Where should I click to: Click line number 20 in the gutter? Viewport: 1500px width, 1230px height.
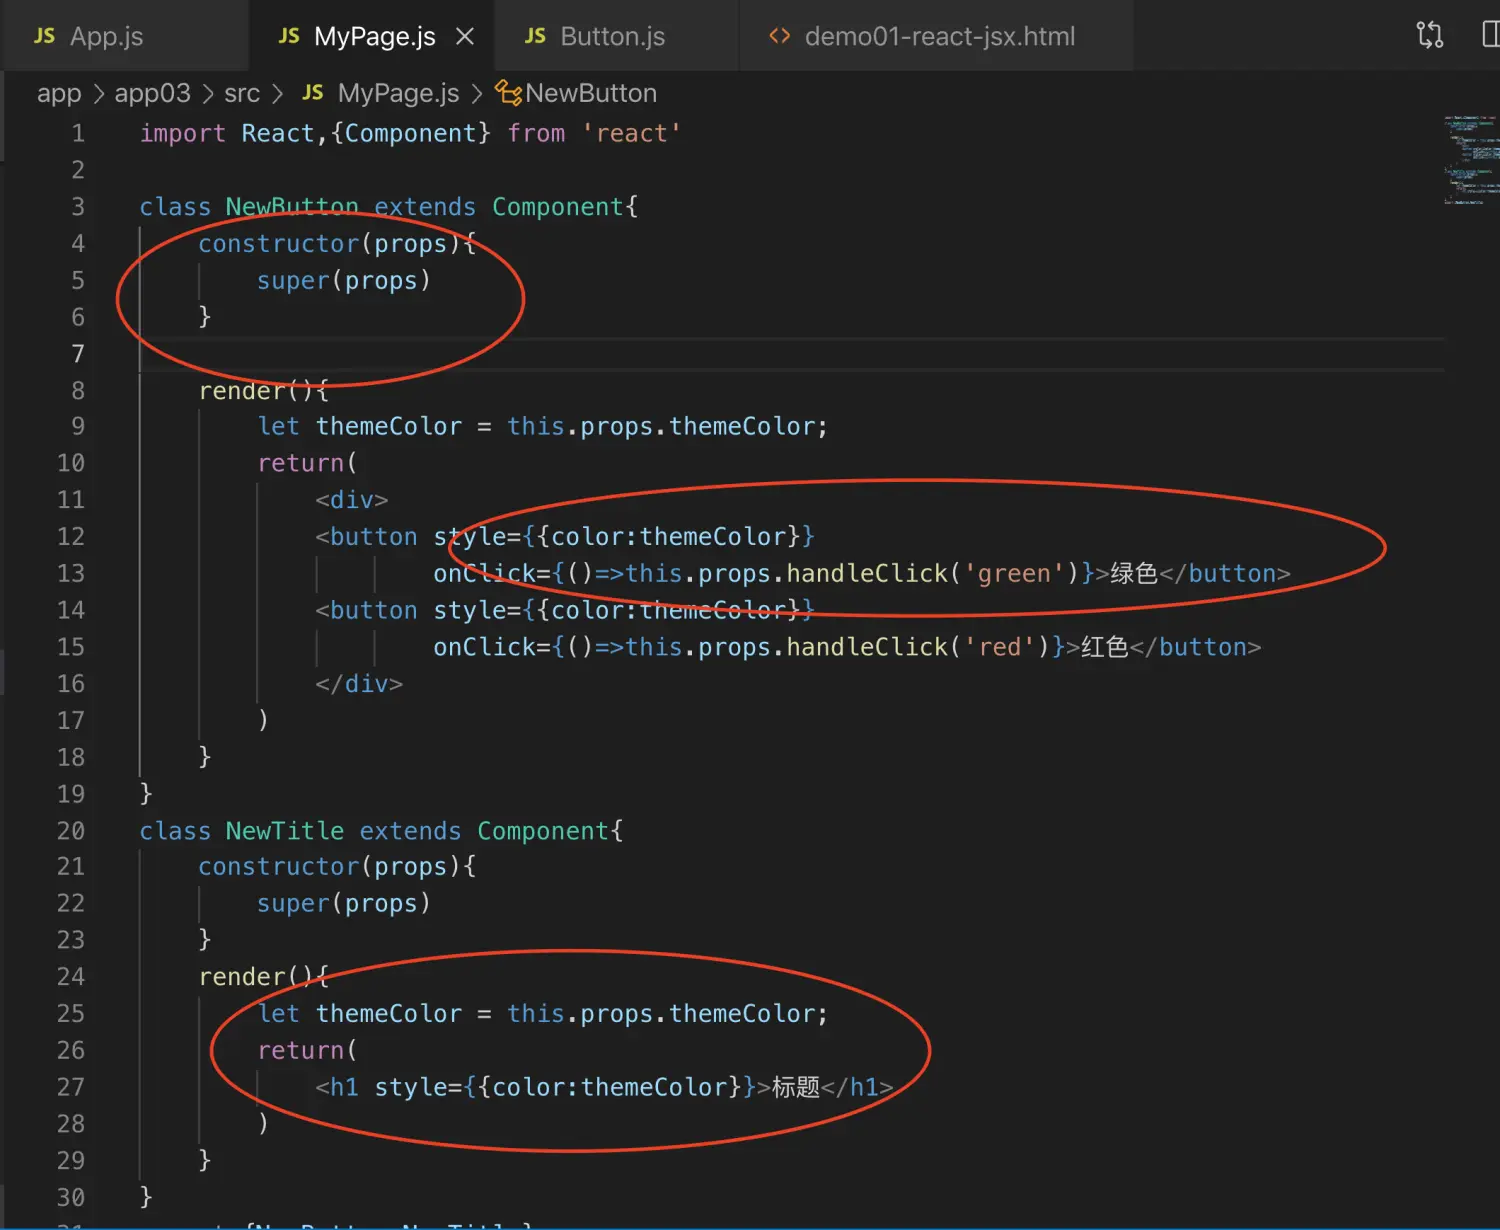[x=71, y=831]
